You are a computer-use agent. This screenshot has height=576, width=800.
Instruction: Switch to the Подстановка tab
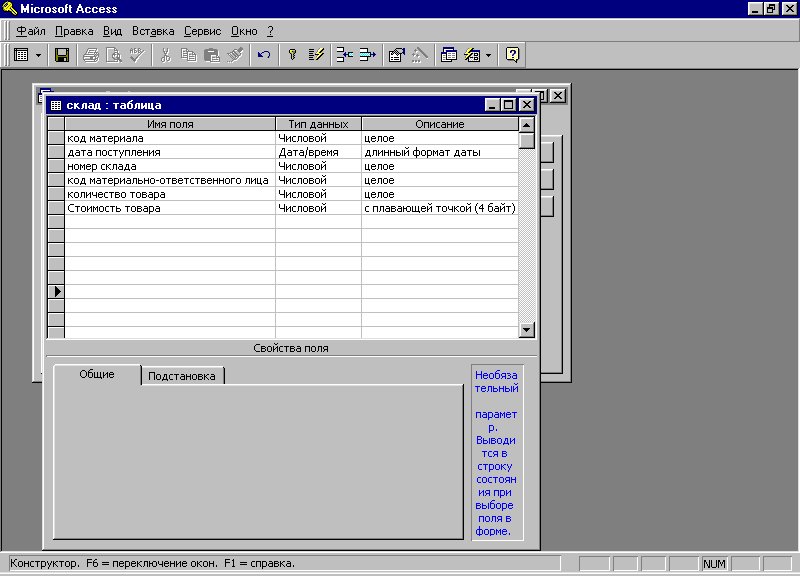(x=182, y=376)
